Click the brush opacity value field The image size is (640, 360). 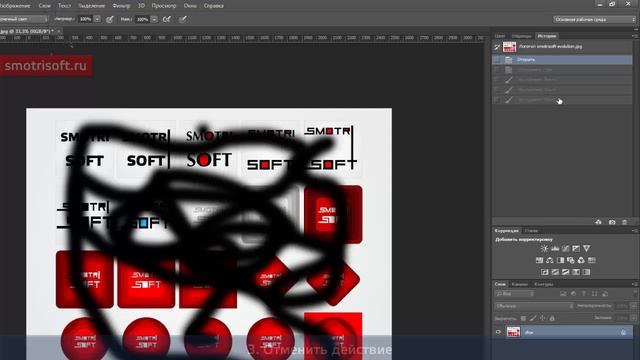[x=85, y=19]
